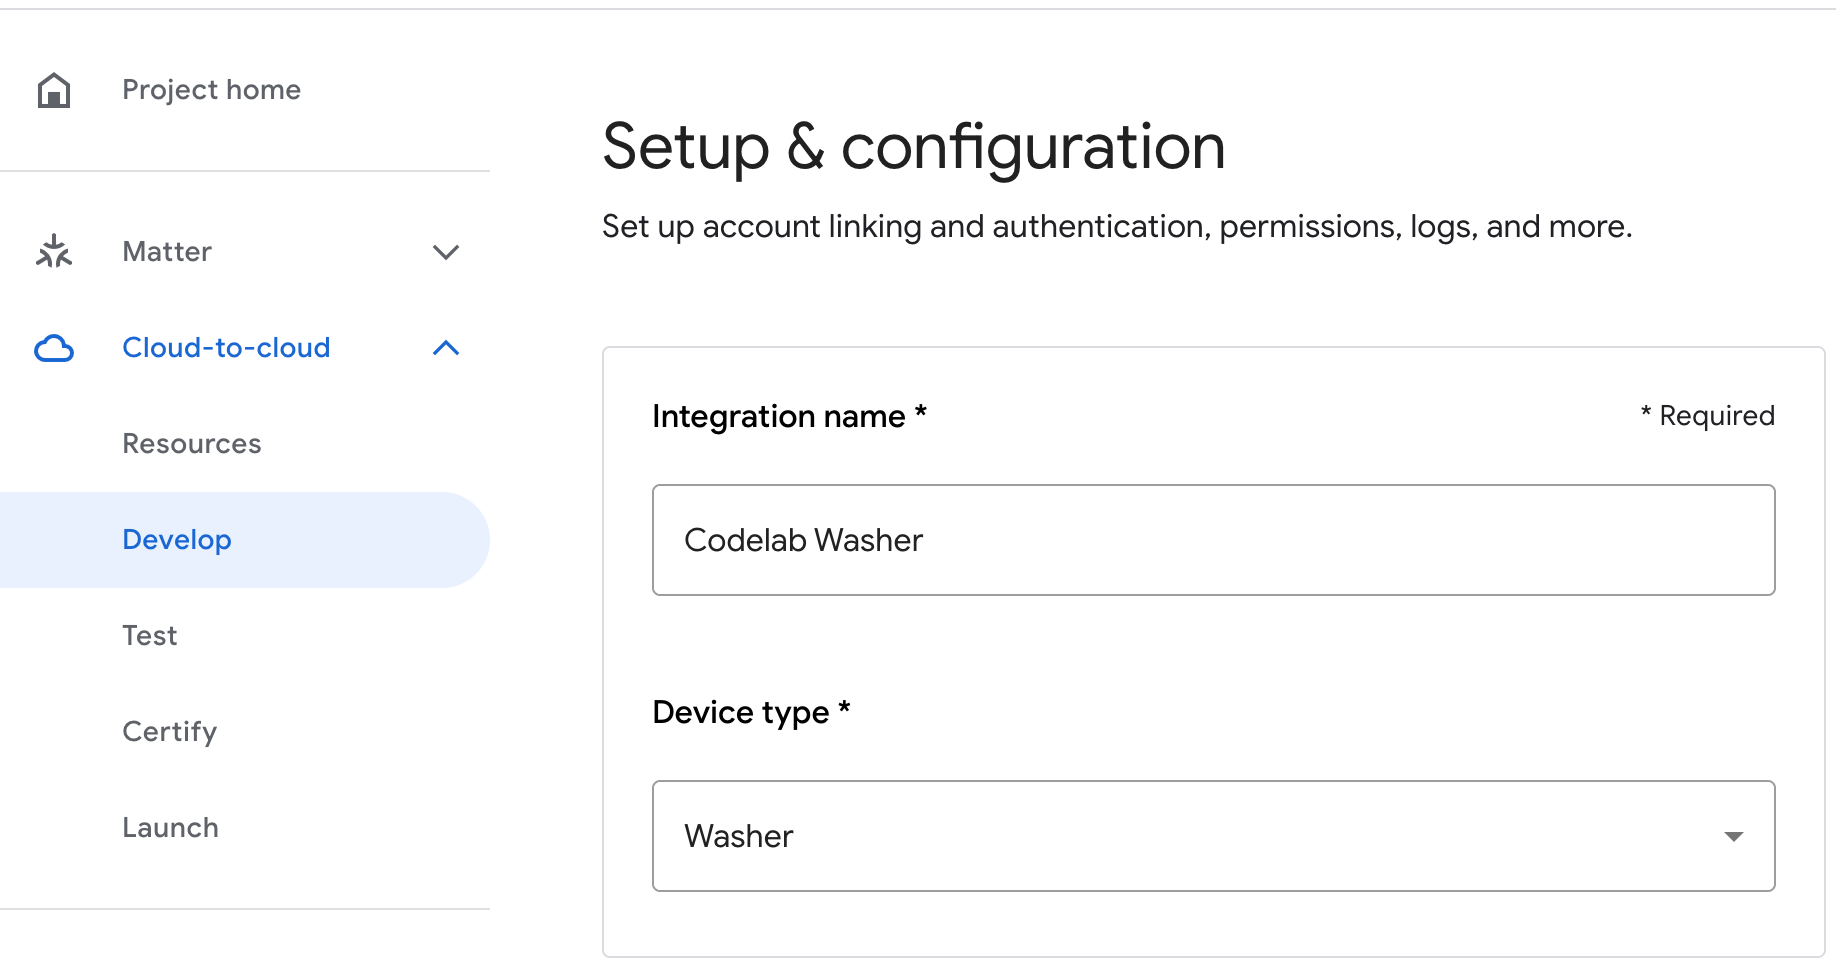Open the Develop sidebar item
The image size is (1836, 968).
tap(177, 540)
